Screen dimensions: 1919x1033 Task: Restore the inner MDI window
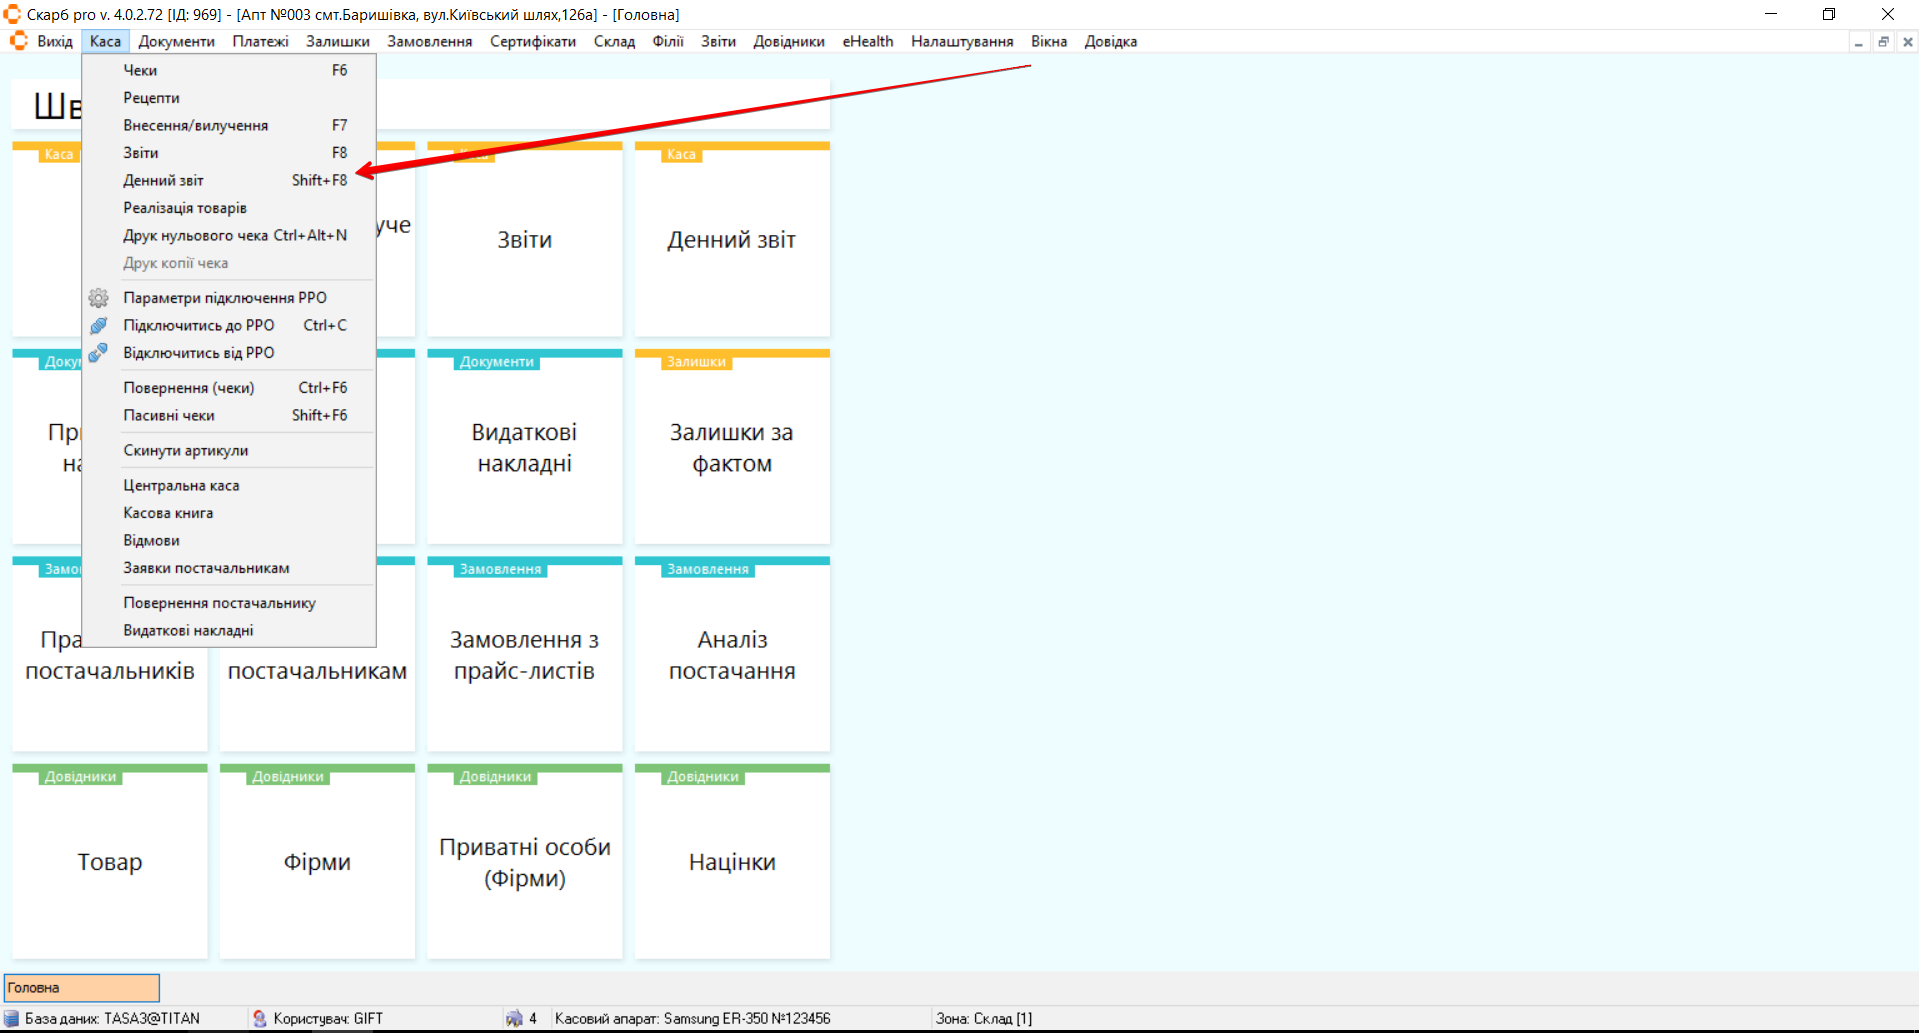[1883, 42]
